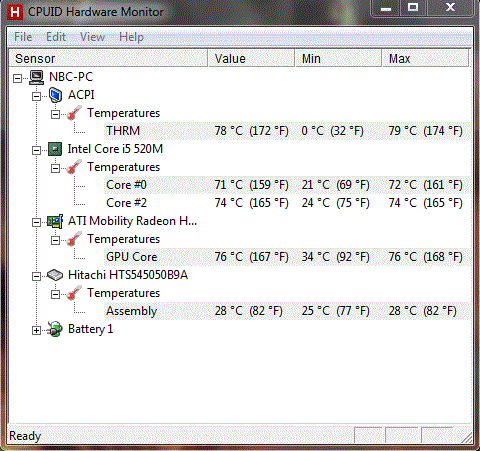The height and width of the screenshot is (451, 480).
Task: Select the ATI Mobility Radeon H... label
Action: pyautogui.click(x=132, y=221)
